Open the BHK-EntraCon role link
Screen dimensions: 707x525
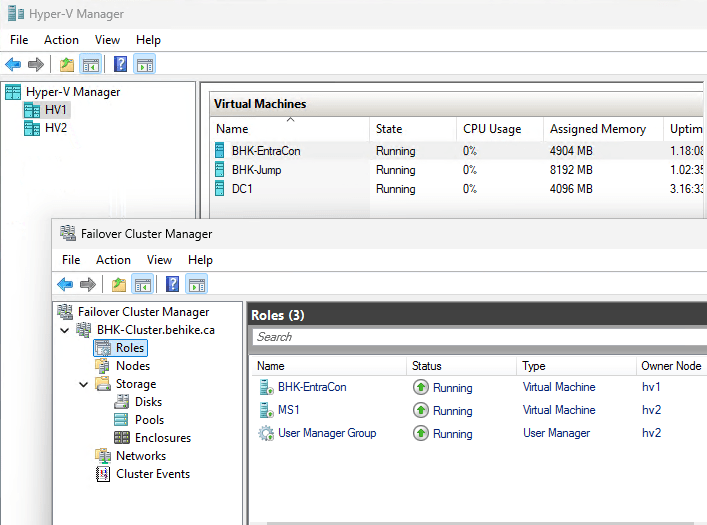(312, 387)
